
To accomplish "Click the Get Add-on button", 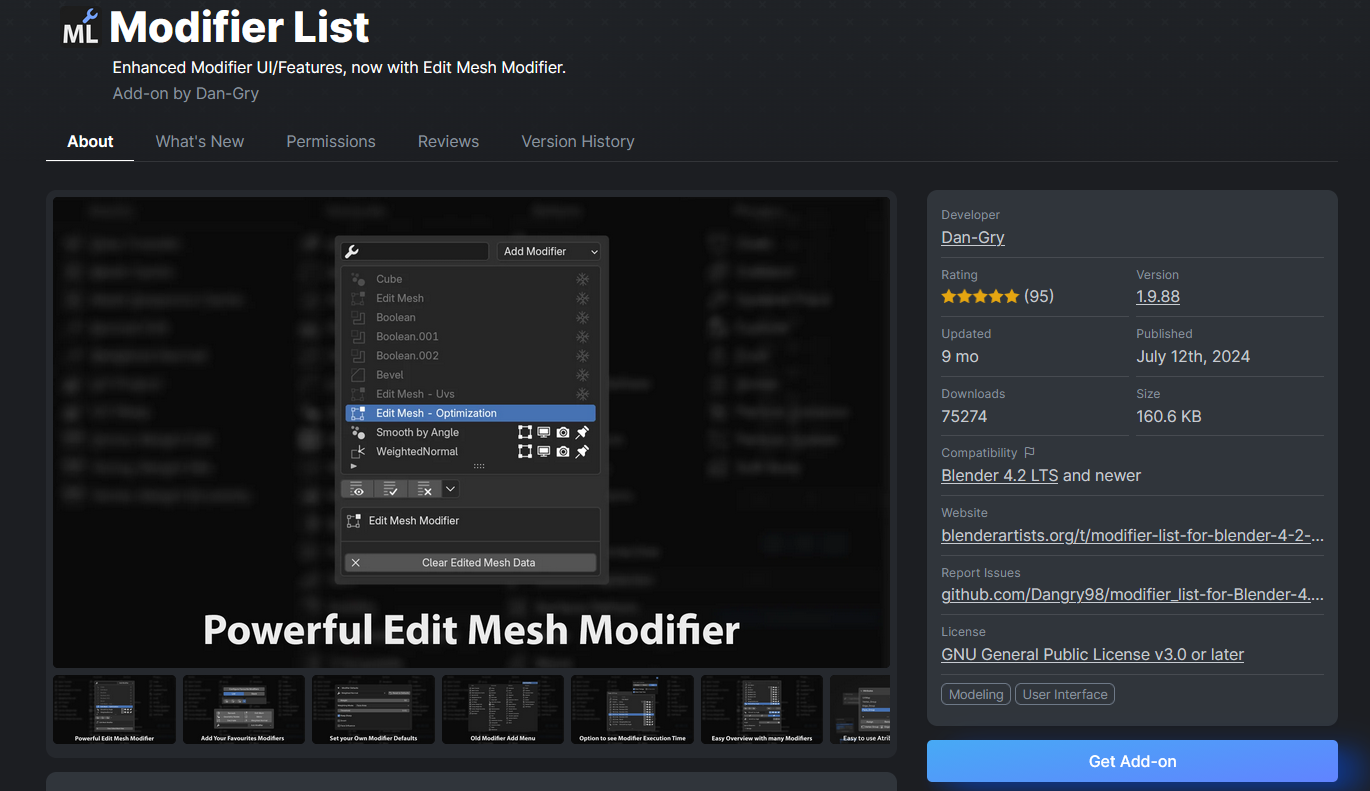I will tap(1132, 761).
